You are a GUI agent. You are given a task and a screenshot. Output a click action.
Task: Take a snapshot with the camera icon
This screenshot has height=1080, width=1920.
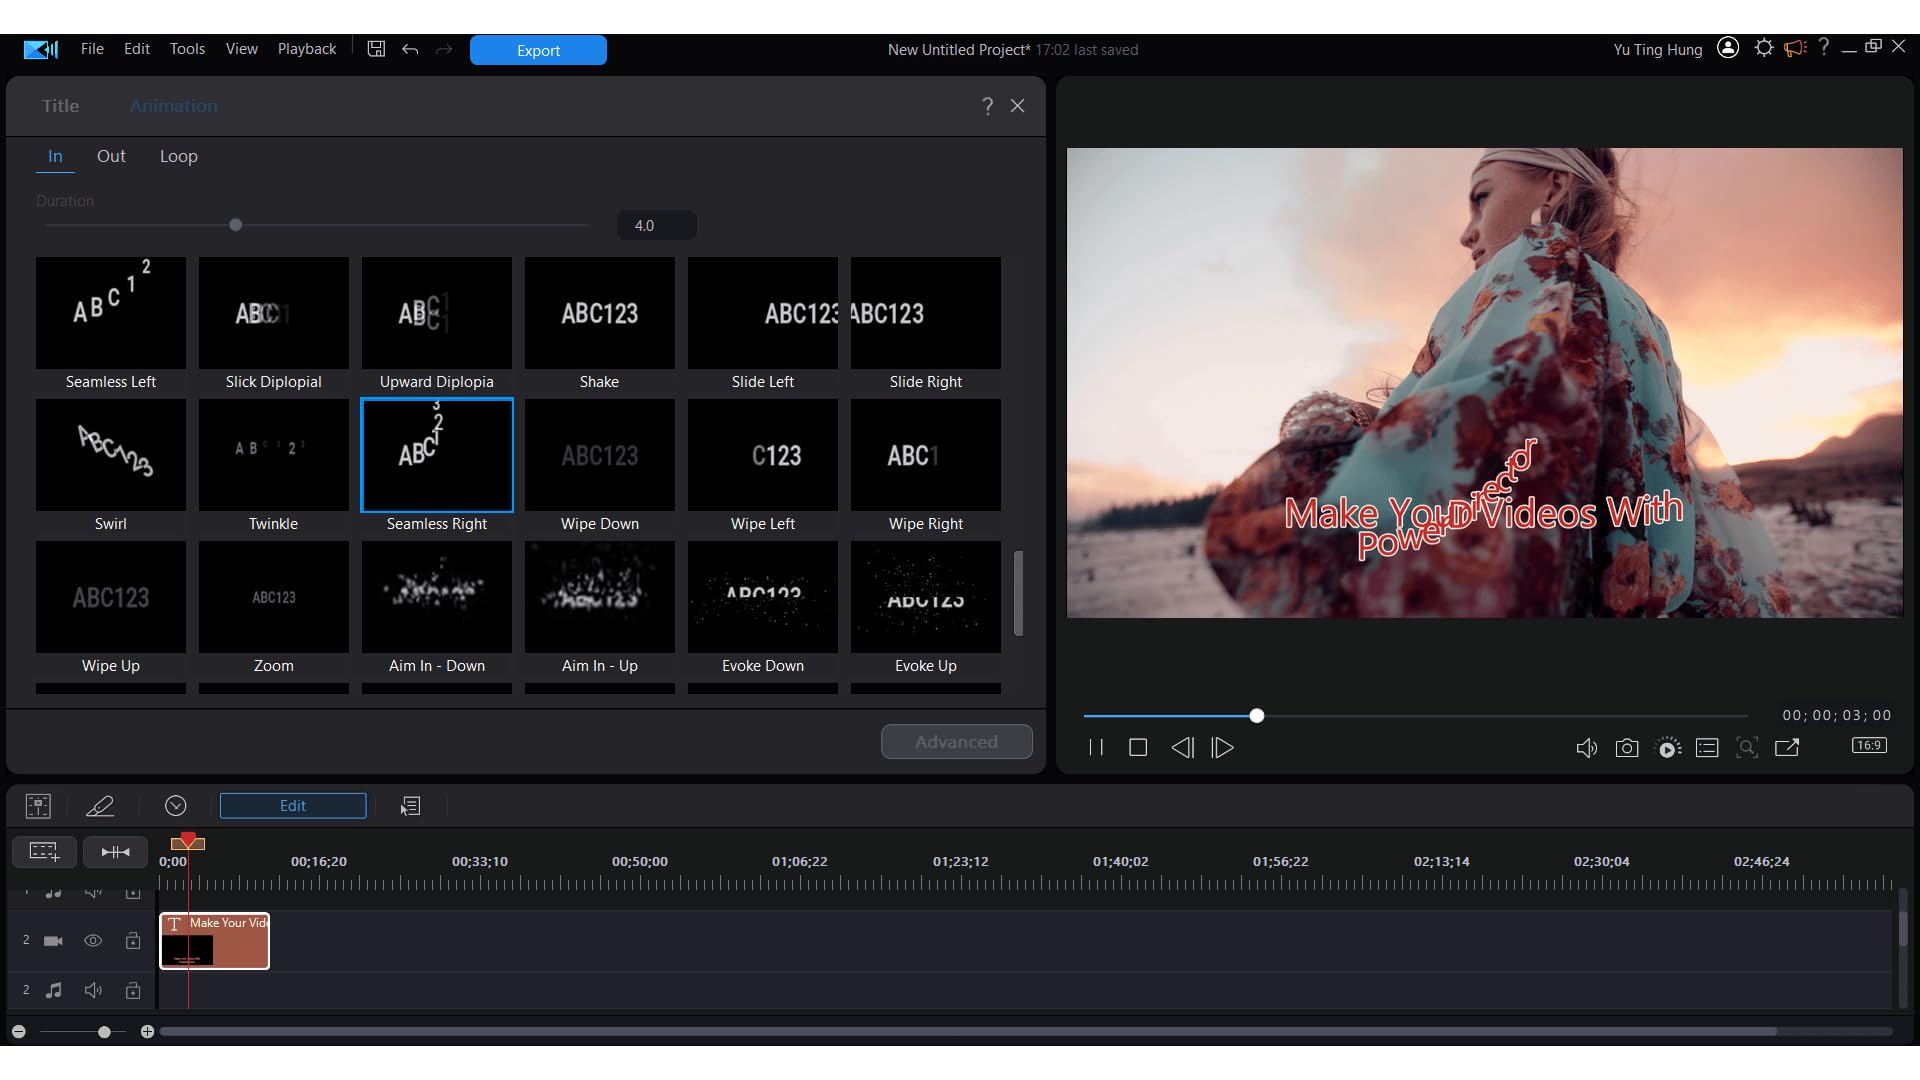coord(1627,748)
